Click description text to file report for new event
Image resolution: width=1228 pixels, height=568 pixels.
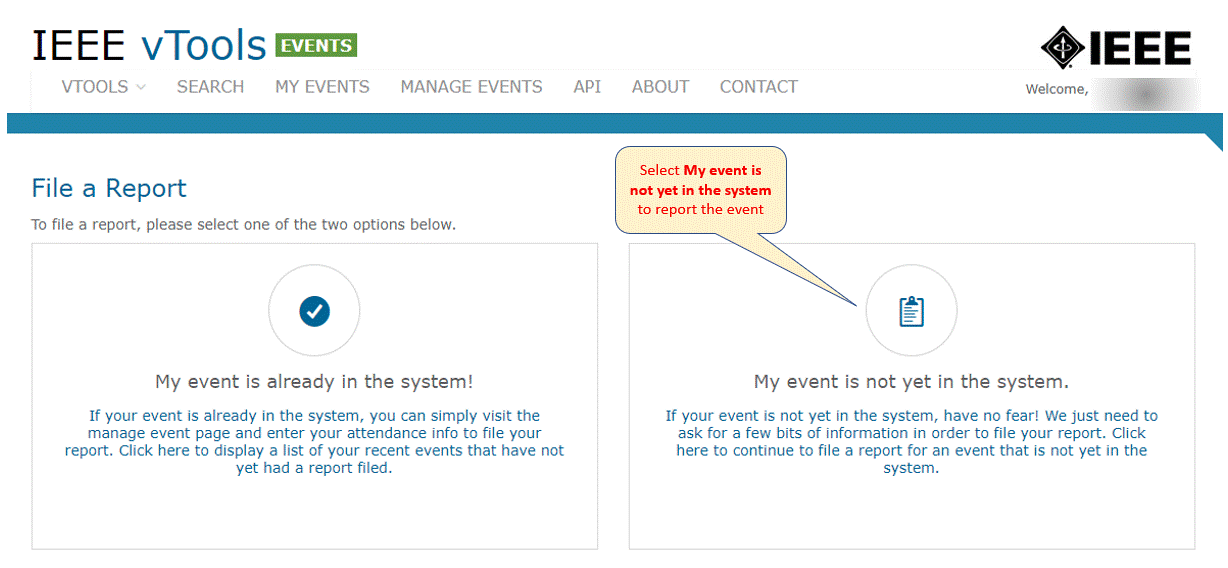point(911,442)
